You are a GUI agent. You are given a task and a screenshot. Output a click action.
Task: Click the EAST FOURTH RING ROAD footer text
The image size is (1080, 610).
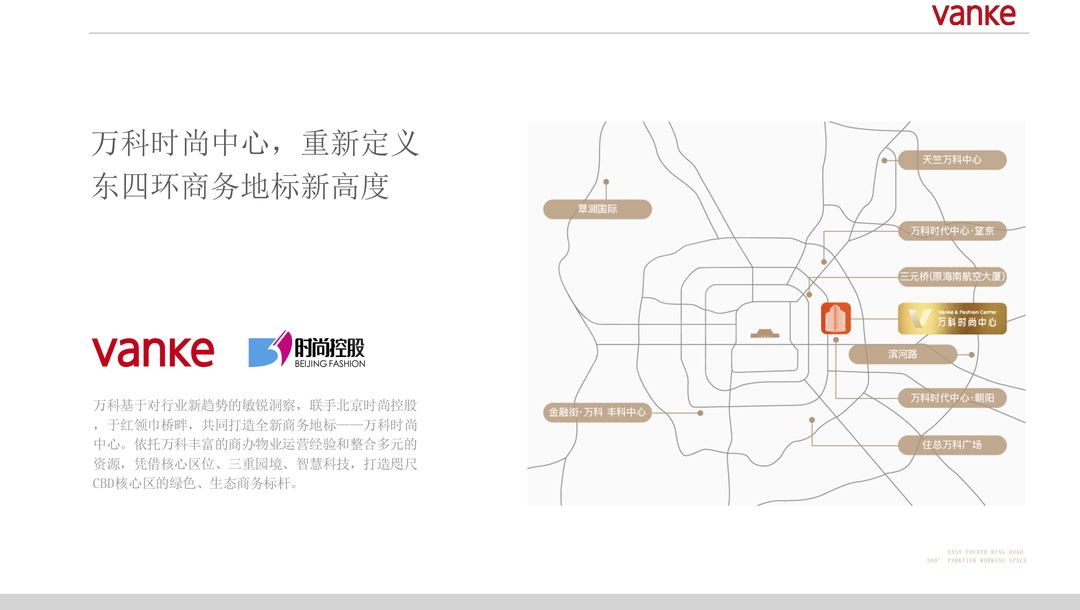986,552
